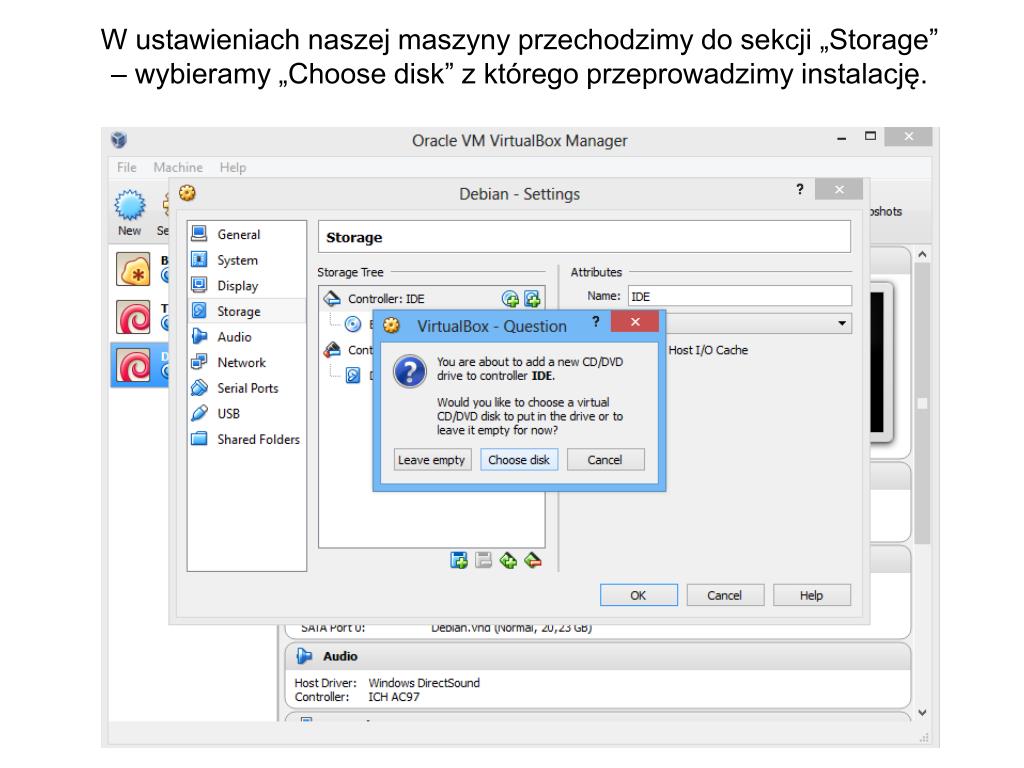This screenshot has width=1024, height=768.
Task: Open the Network settings category
Action: tap(246, 362)
